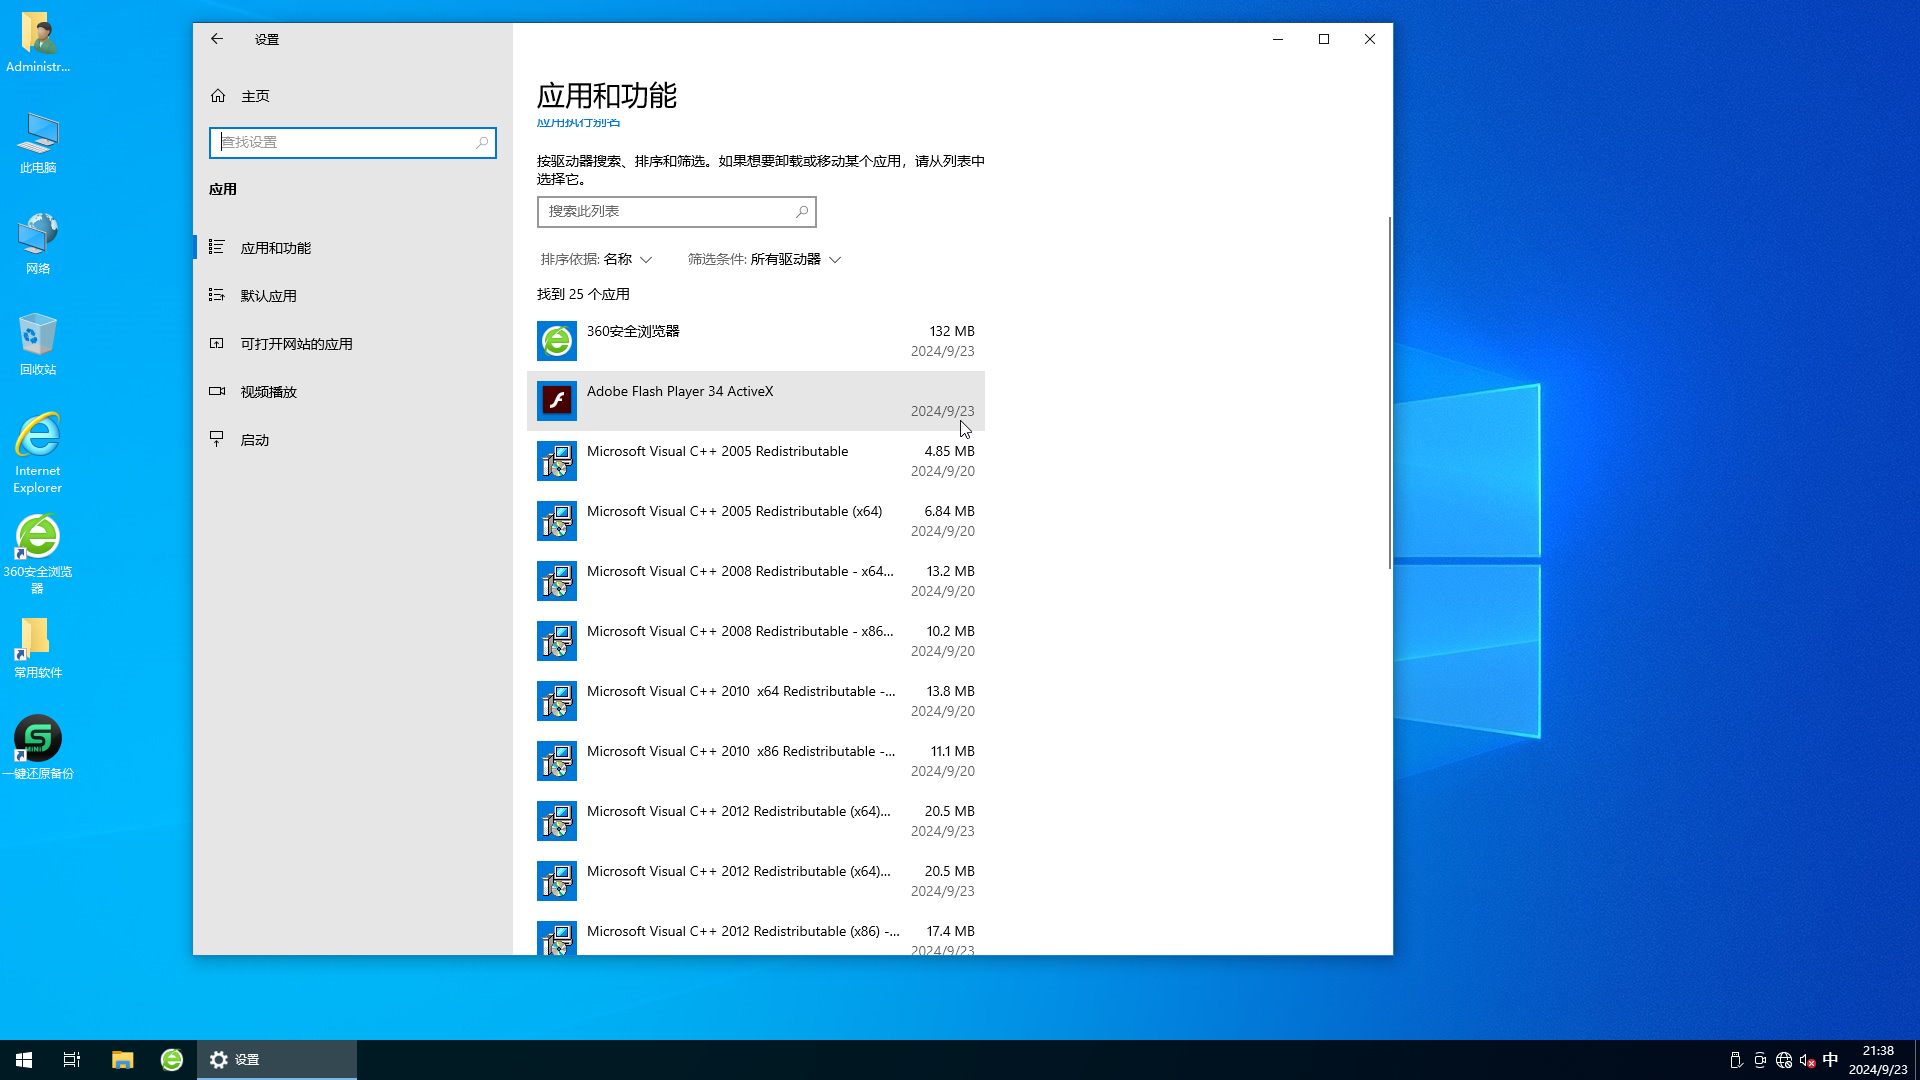Select 一键还原备份 desktop shortcut

point(38,748)
